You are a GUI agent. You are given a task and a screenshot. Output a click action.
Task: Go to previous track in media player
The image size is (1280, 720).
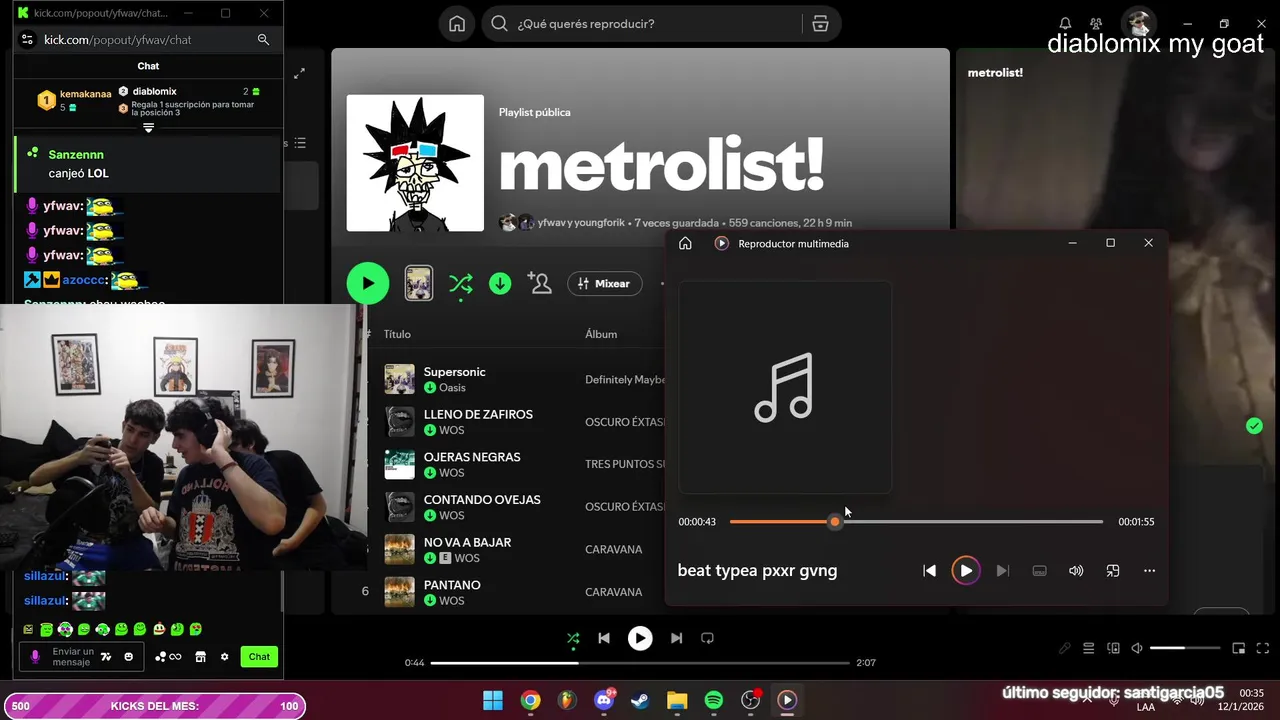point(929,571)
